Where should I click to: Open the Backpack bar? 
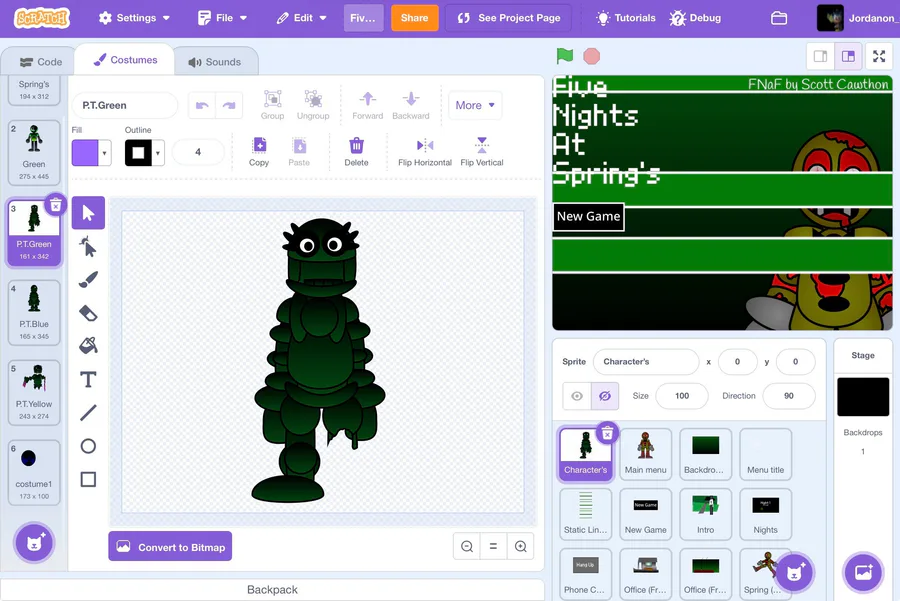(272, 590)
